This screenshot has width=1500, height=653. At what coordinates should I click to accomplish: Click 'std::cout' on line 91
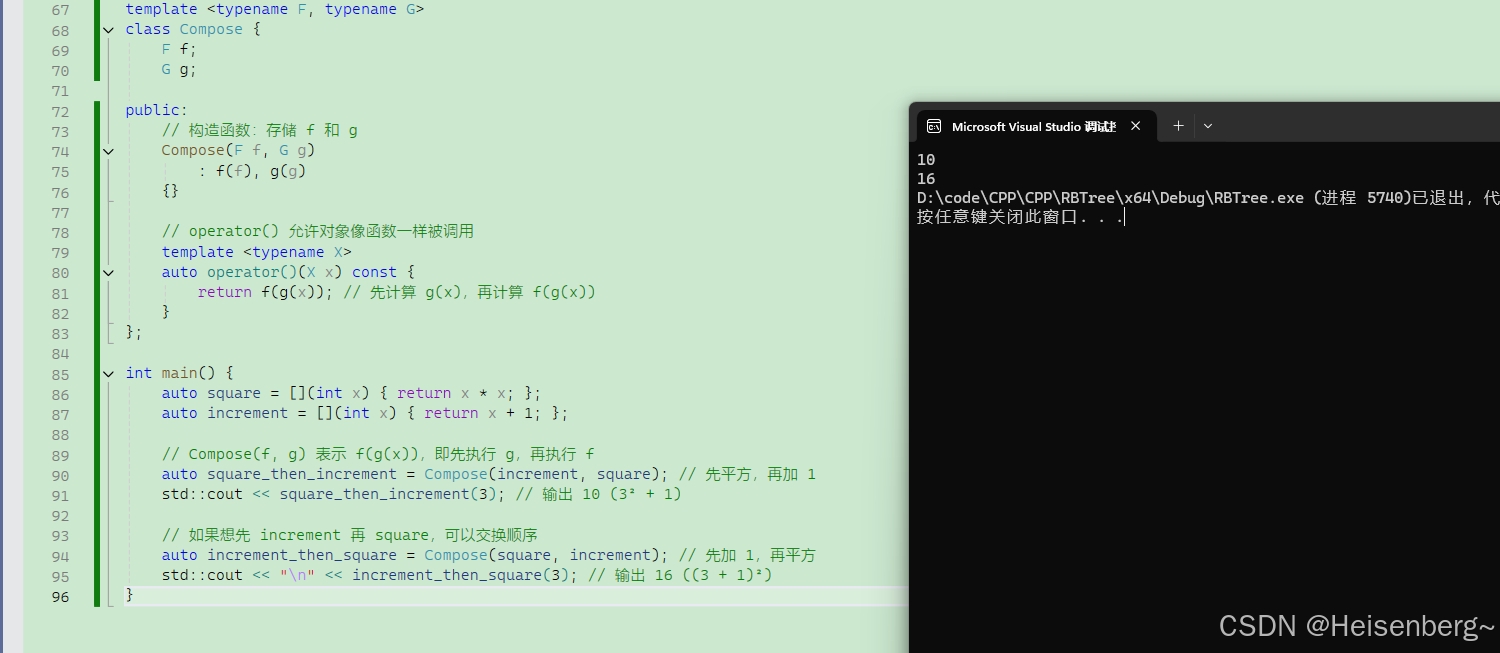pos(202,494)
